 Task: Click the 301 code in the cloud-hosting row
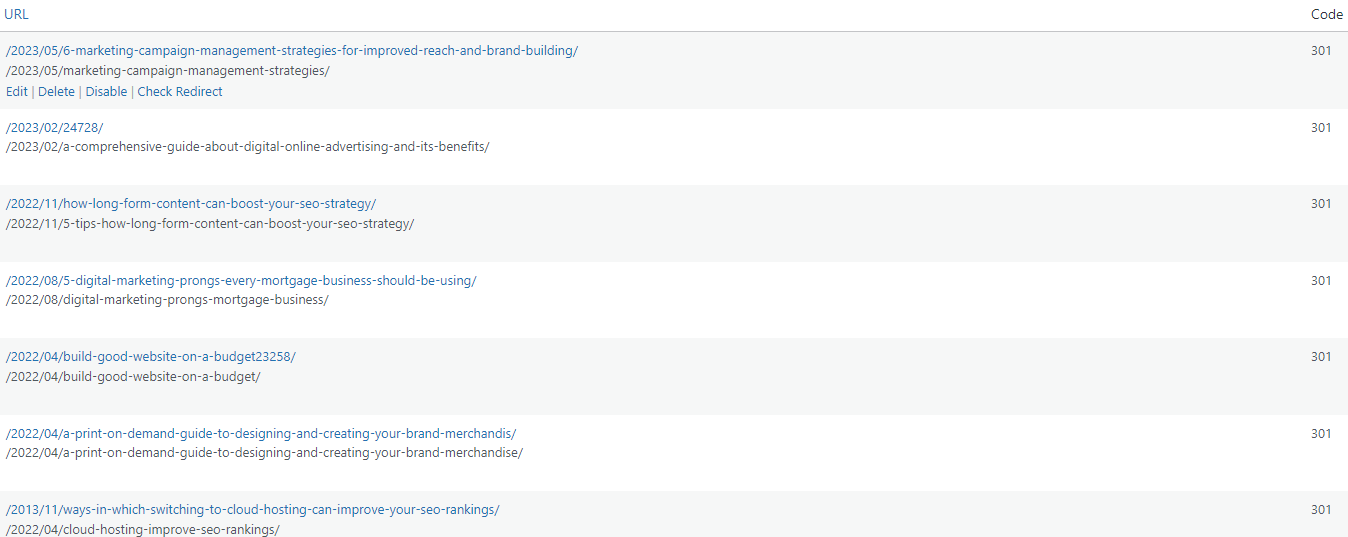pyautogui.click(x=1321, y=510)
